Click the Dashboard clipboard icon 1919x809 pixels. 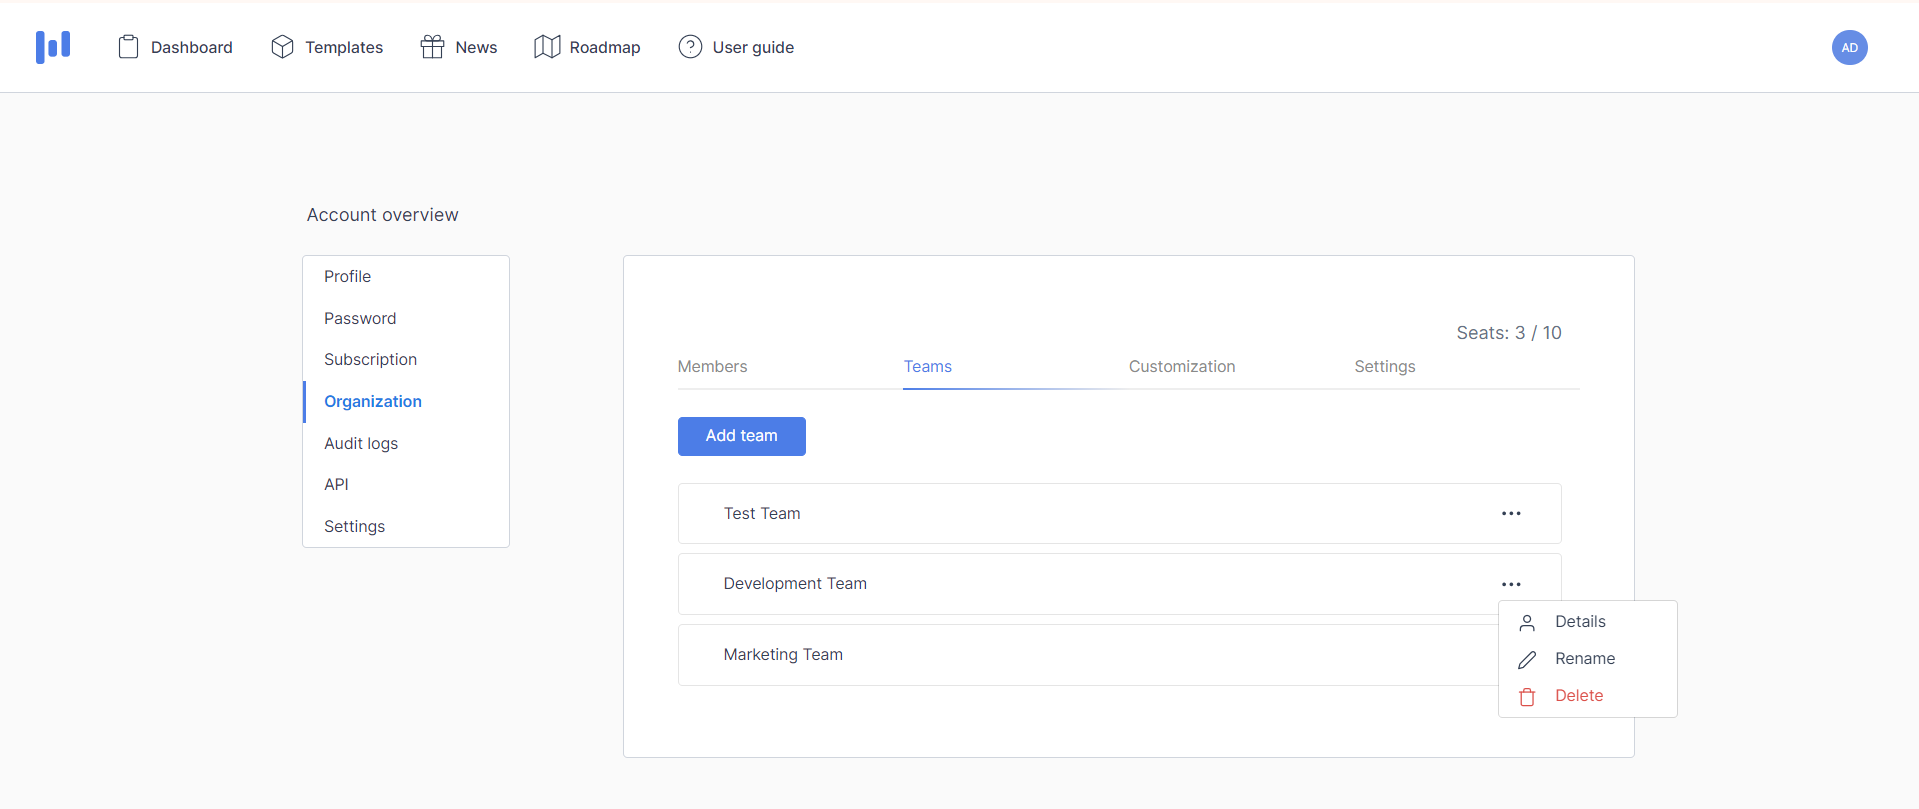point(128,47)
